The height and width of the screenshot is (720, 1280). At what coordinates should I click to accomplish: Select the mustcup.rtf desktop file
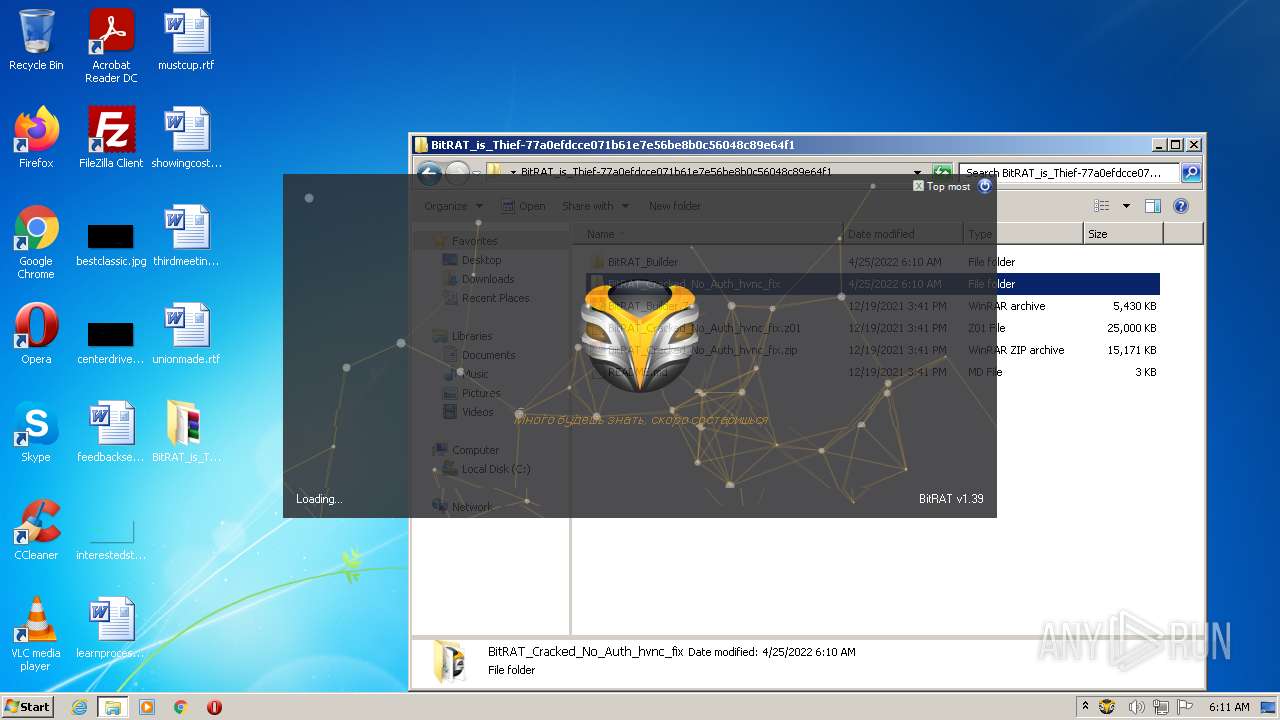pos(186,40)
